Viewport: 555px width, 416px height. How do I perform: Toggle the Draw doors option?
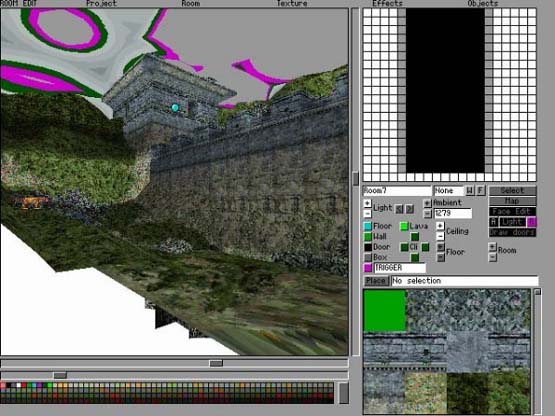coord(512,232)
